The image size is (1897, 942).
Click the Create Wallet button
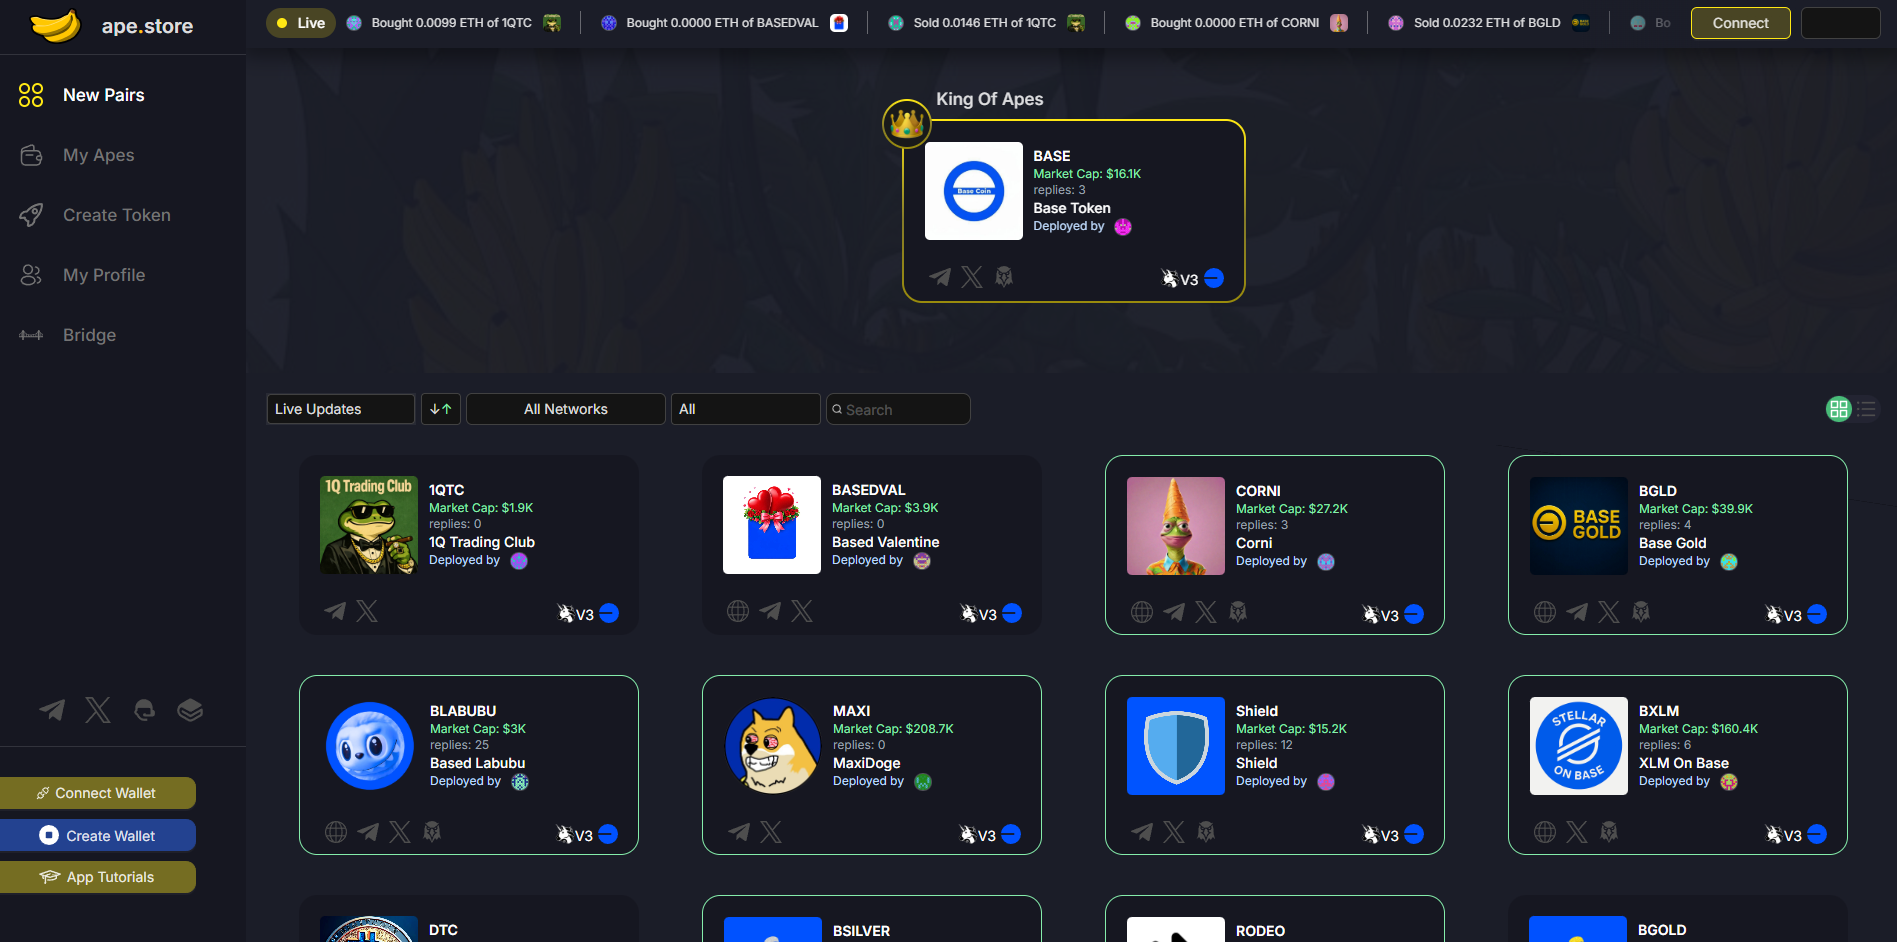[98, 834]
